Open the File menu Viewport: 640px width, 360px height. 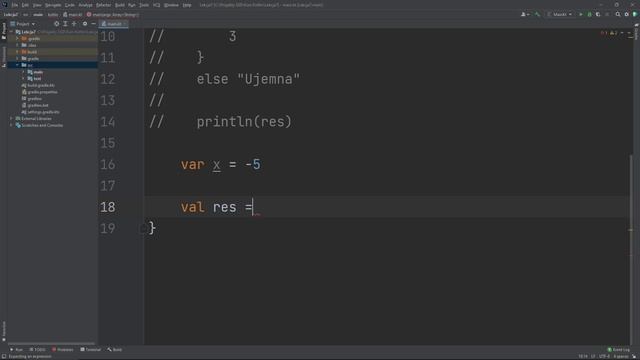tap(15, 5)
